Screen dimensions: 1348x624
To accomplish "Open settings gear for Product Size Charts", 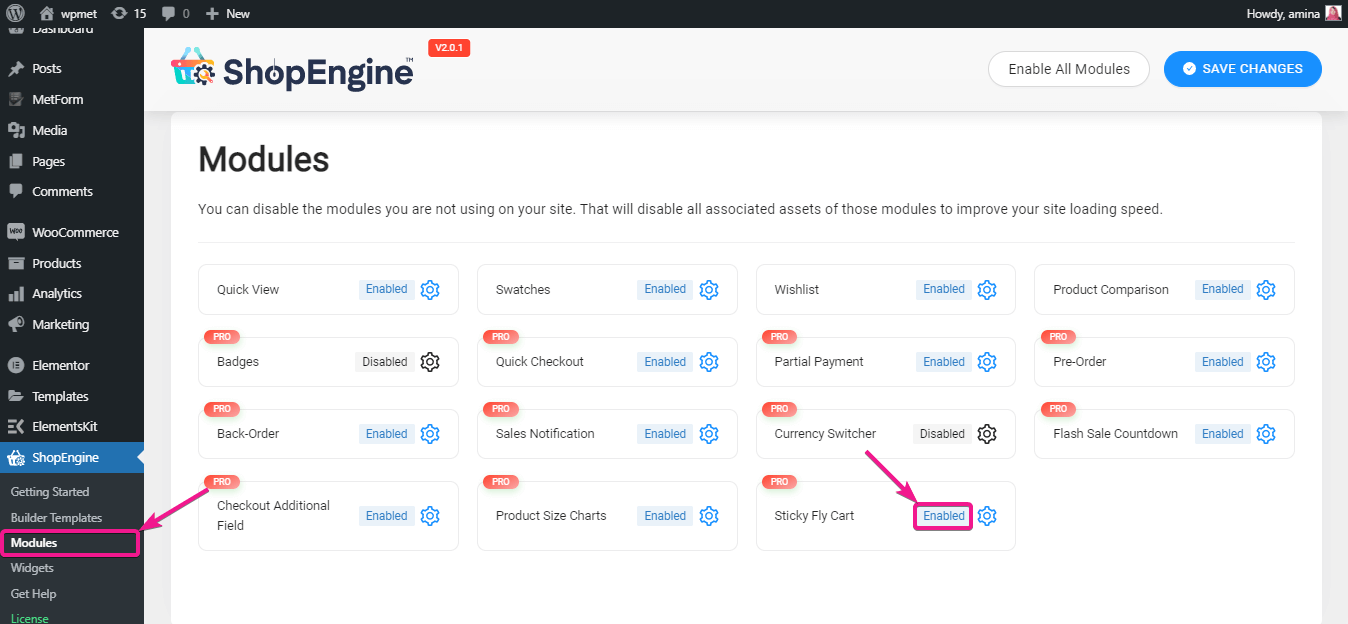I will pyautogui.click(x=709, y=516).
